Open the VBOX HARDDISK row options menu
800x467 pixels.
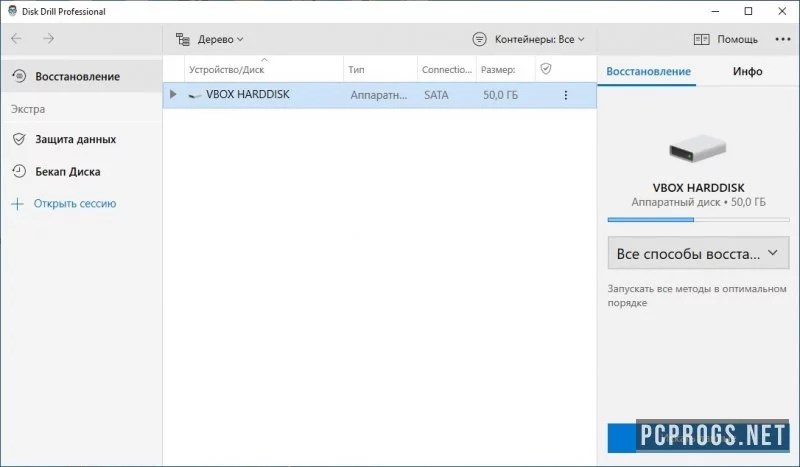565,95
